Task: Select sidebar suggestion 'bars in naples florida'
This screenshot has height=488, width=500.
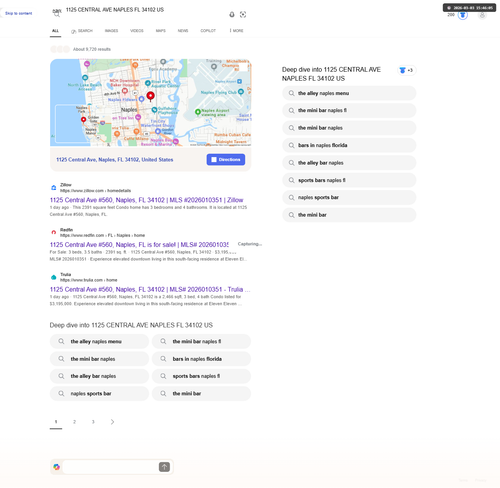Action: pos(349,145)
